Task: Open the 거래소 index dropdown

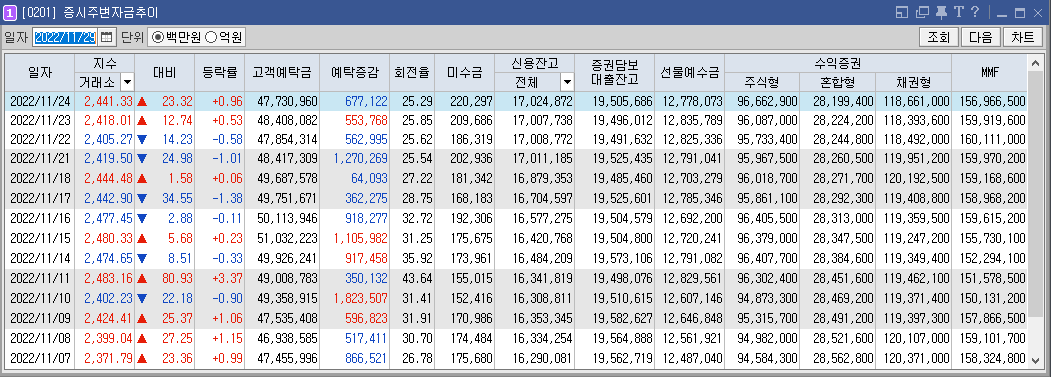Action: pyautogui.click(x=127, y=83)
